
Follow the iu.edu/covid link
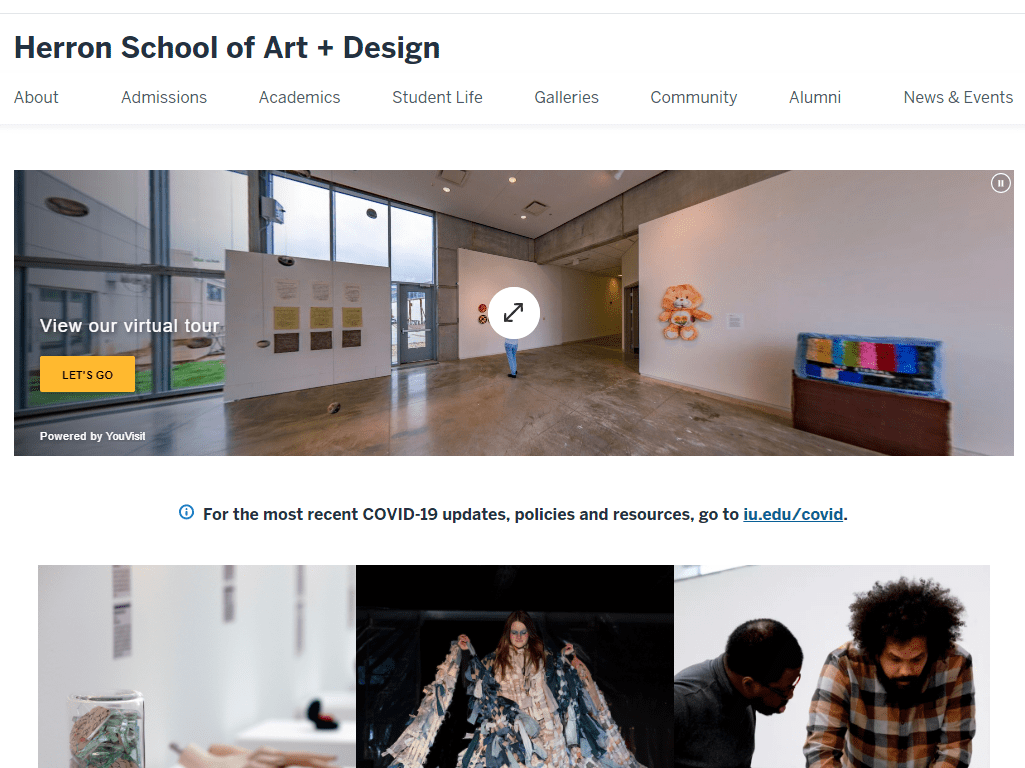(793, 514)
